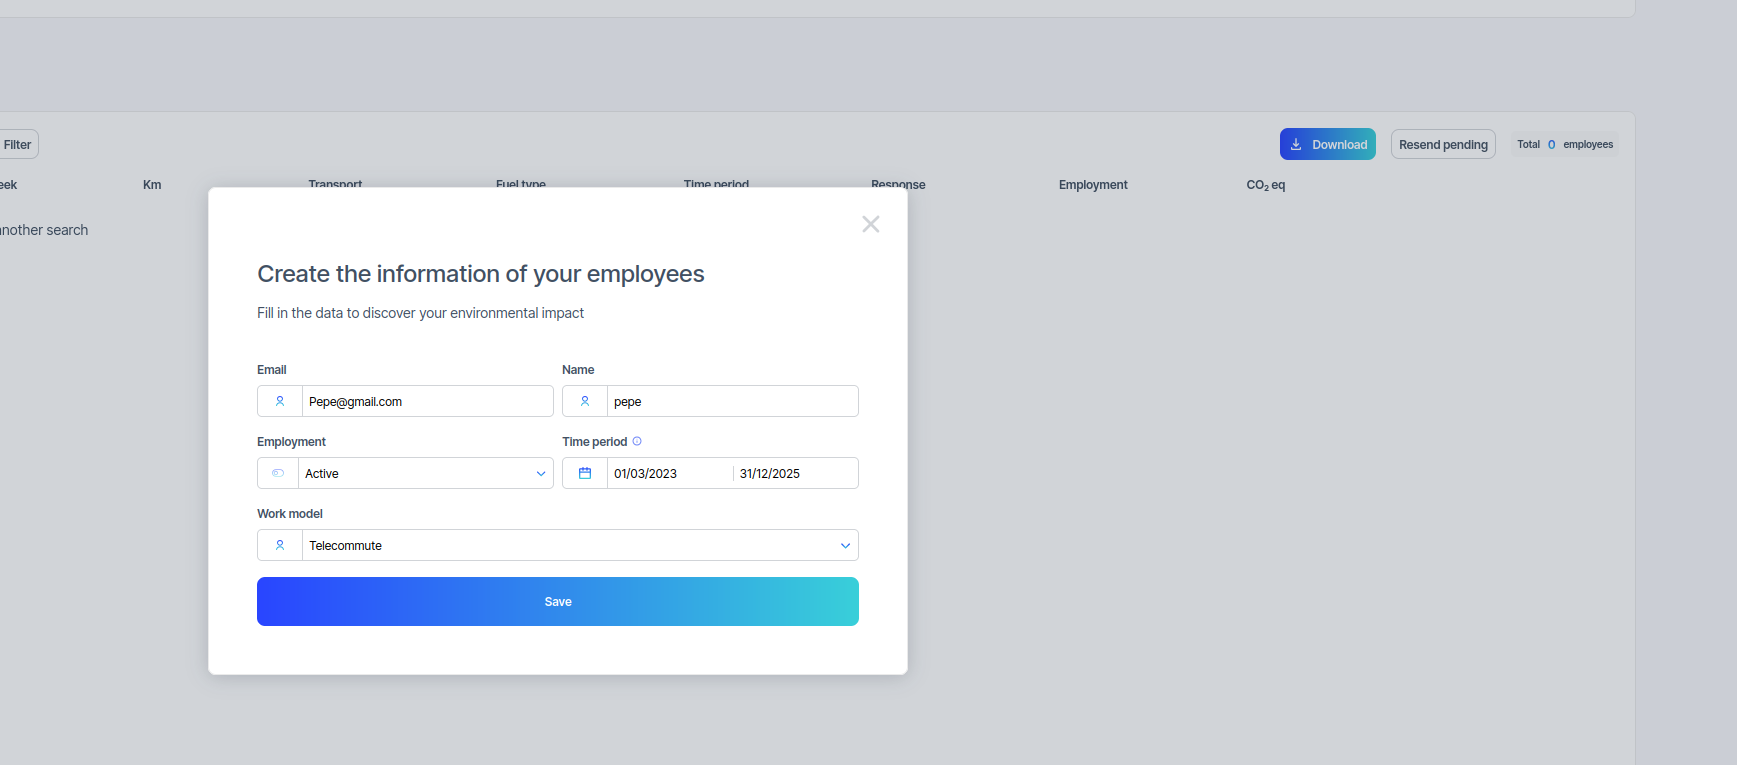Open the calendar icon in Time period
1737x765 pixels.
[x=585, y=473]
